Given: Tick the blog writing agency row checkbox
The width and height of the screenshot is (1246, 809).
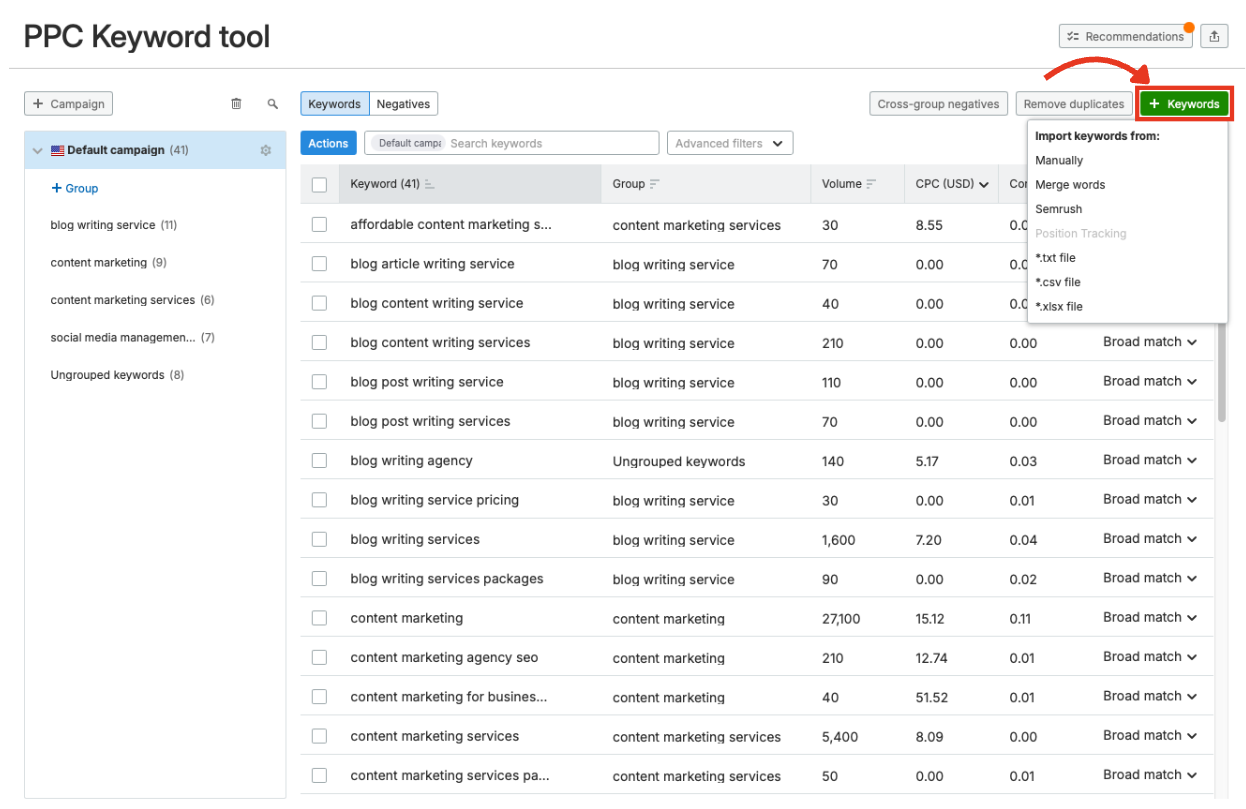Looking at the screenshot, I should pyautogui.click(x=319, y=460).
